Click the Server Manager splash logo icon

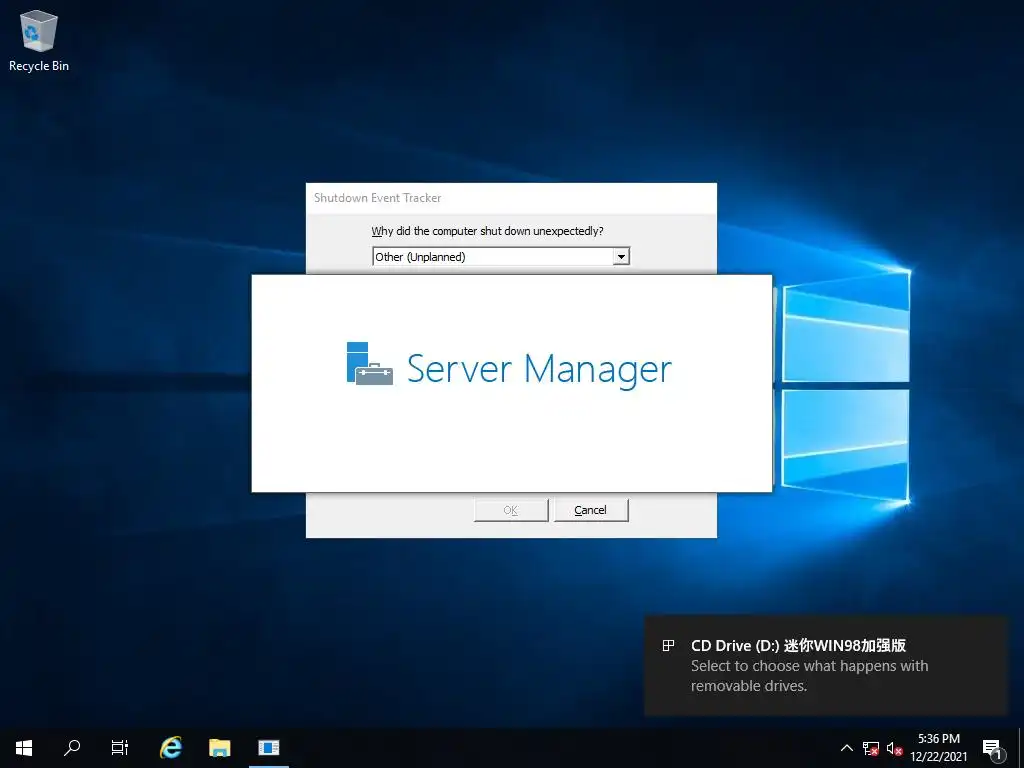pos(370,364)
